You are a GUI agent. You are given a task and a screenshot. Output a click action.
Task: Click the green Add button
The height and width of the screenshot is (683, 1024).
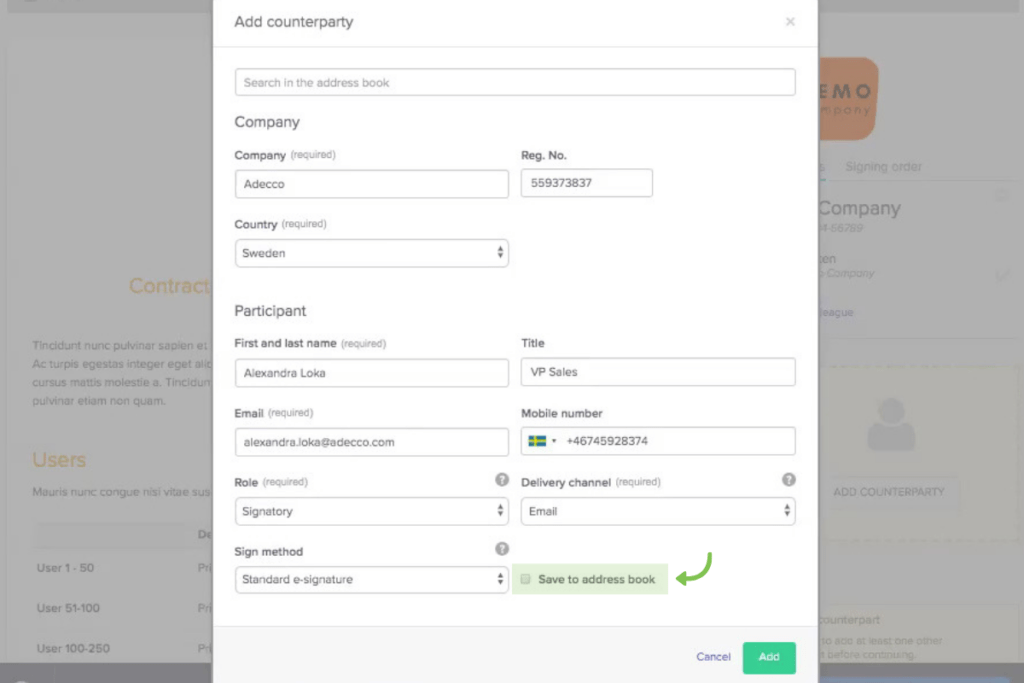769,658
